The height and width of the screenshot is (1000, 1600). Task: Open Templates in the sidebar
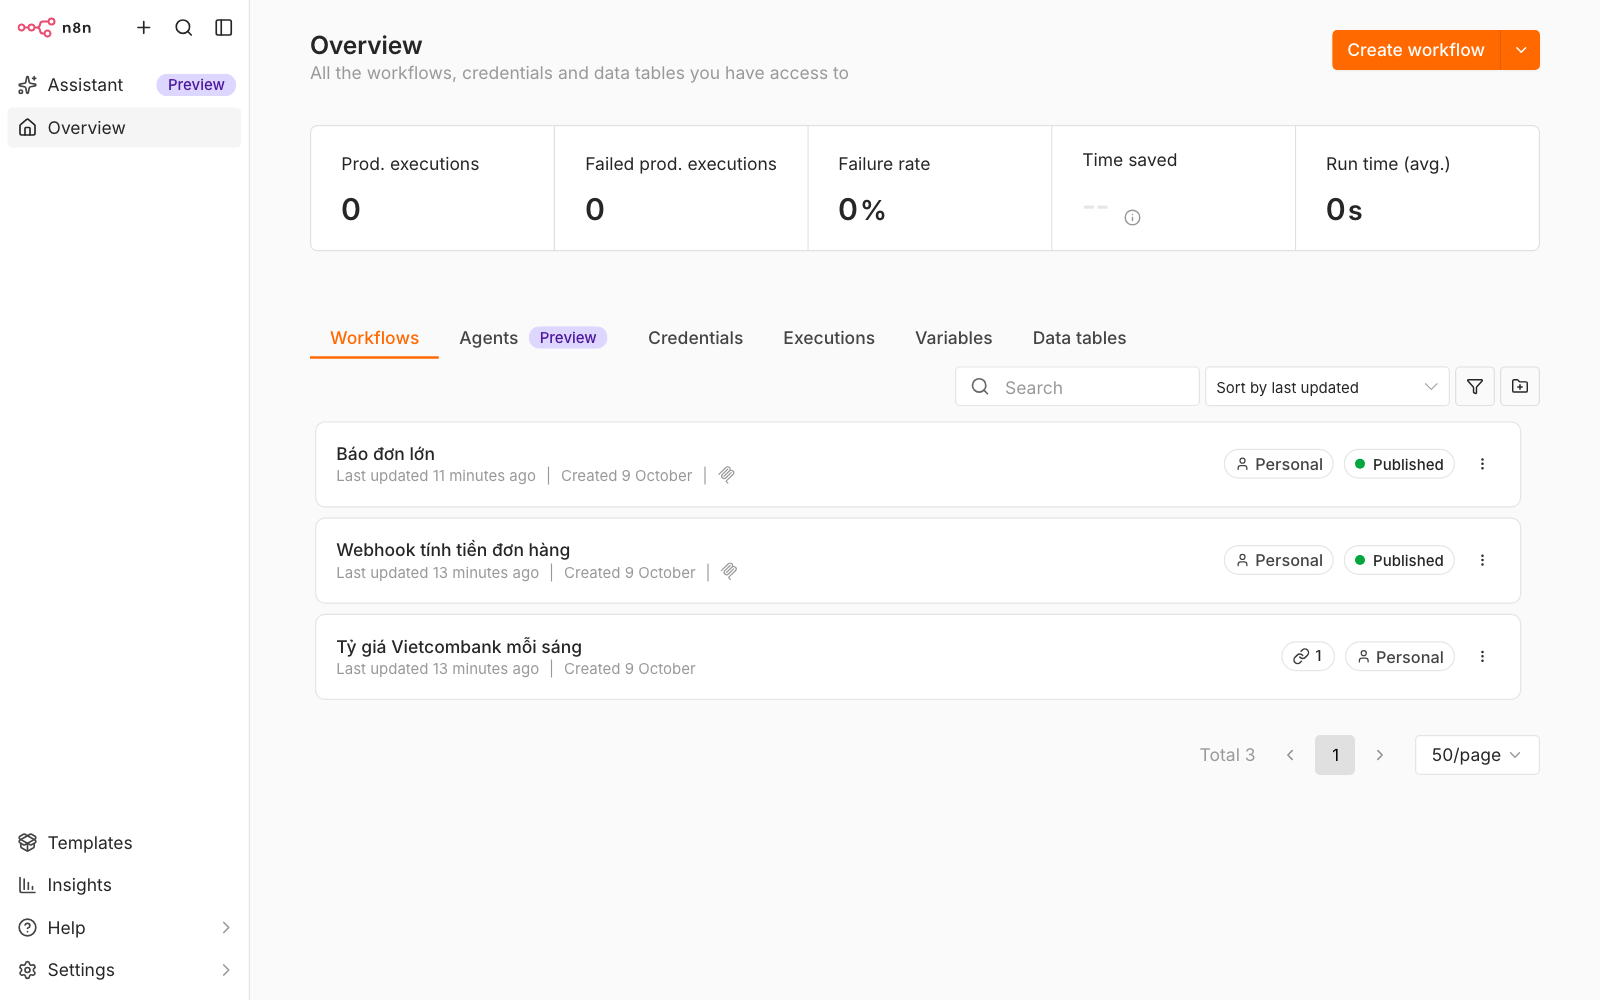point(124,843)
